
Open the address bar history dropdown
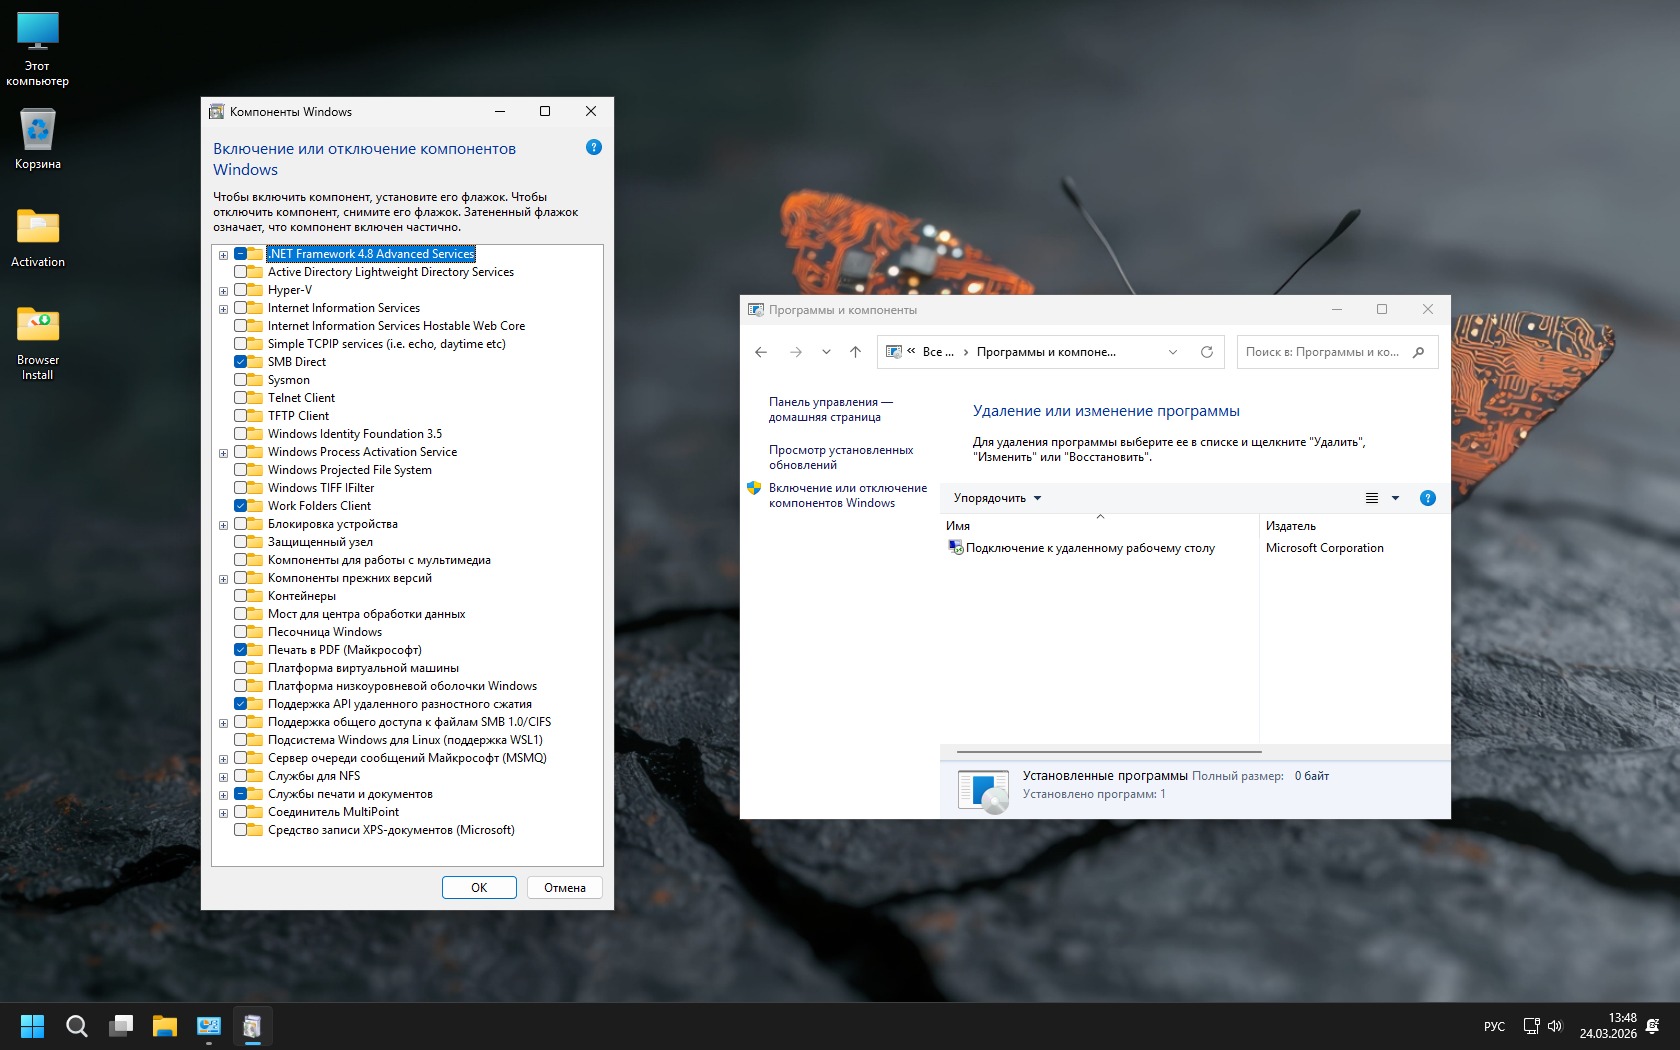[1173, 352]
